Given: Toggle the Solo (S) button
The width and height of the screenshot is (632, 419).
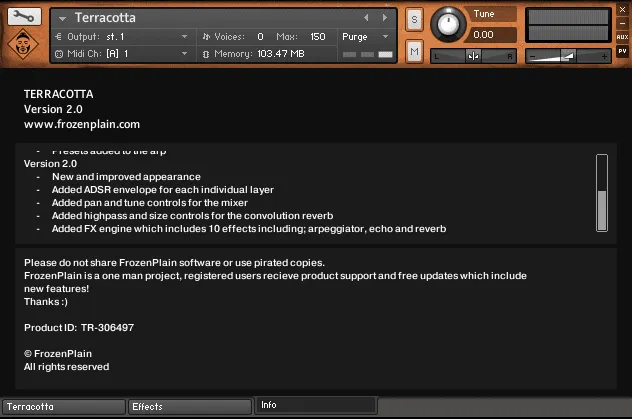Looking at the screenshot, I should click(414, 19).
